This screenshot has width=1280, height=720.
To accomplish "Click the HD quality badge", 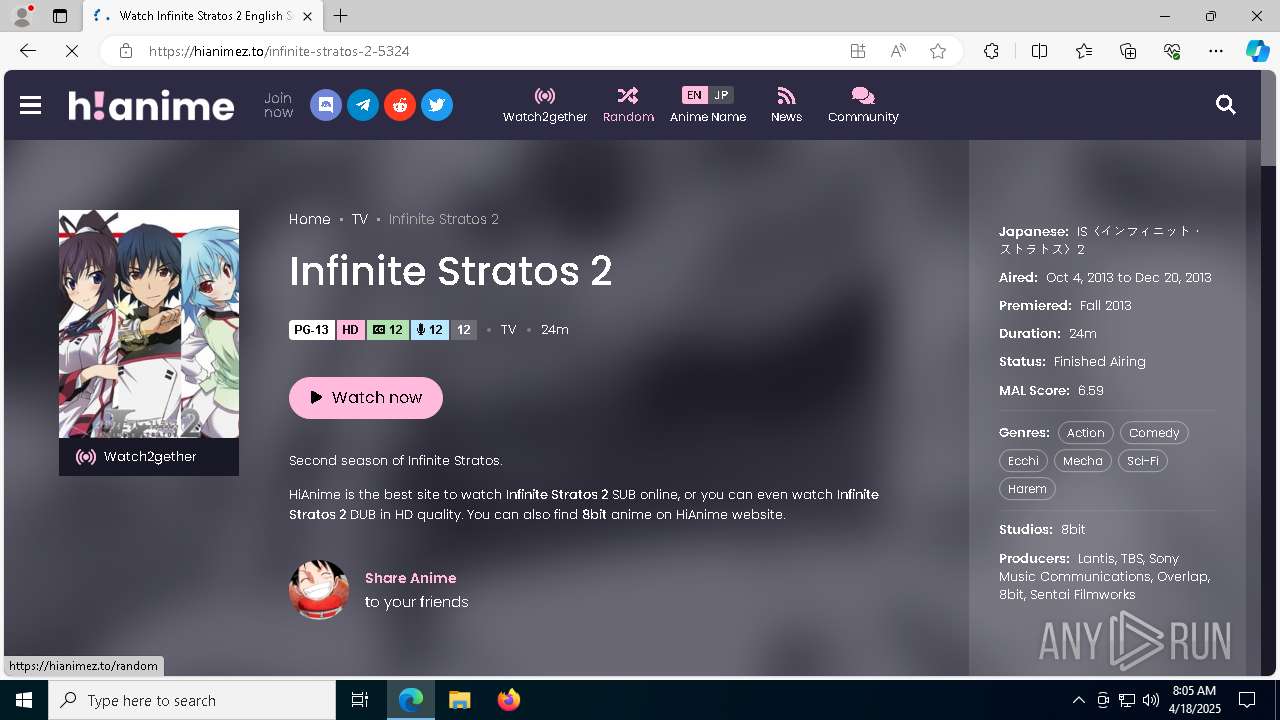I will point(350,330).
